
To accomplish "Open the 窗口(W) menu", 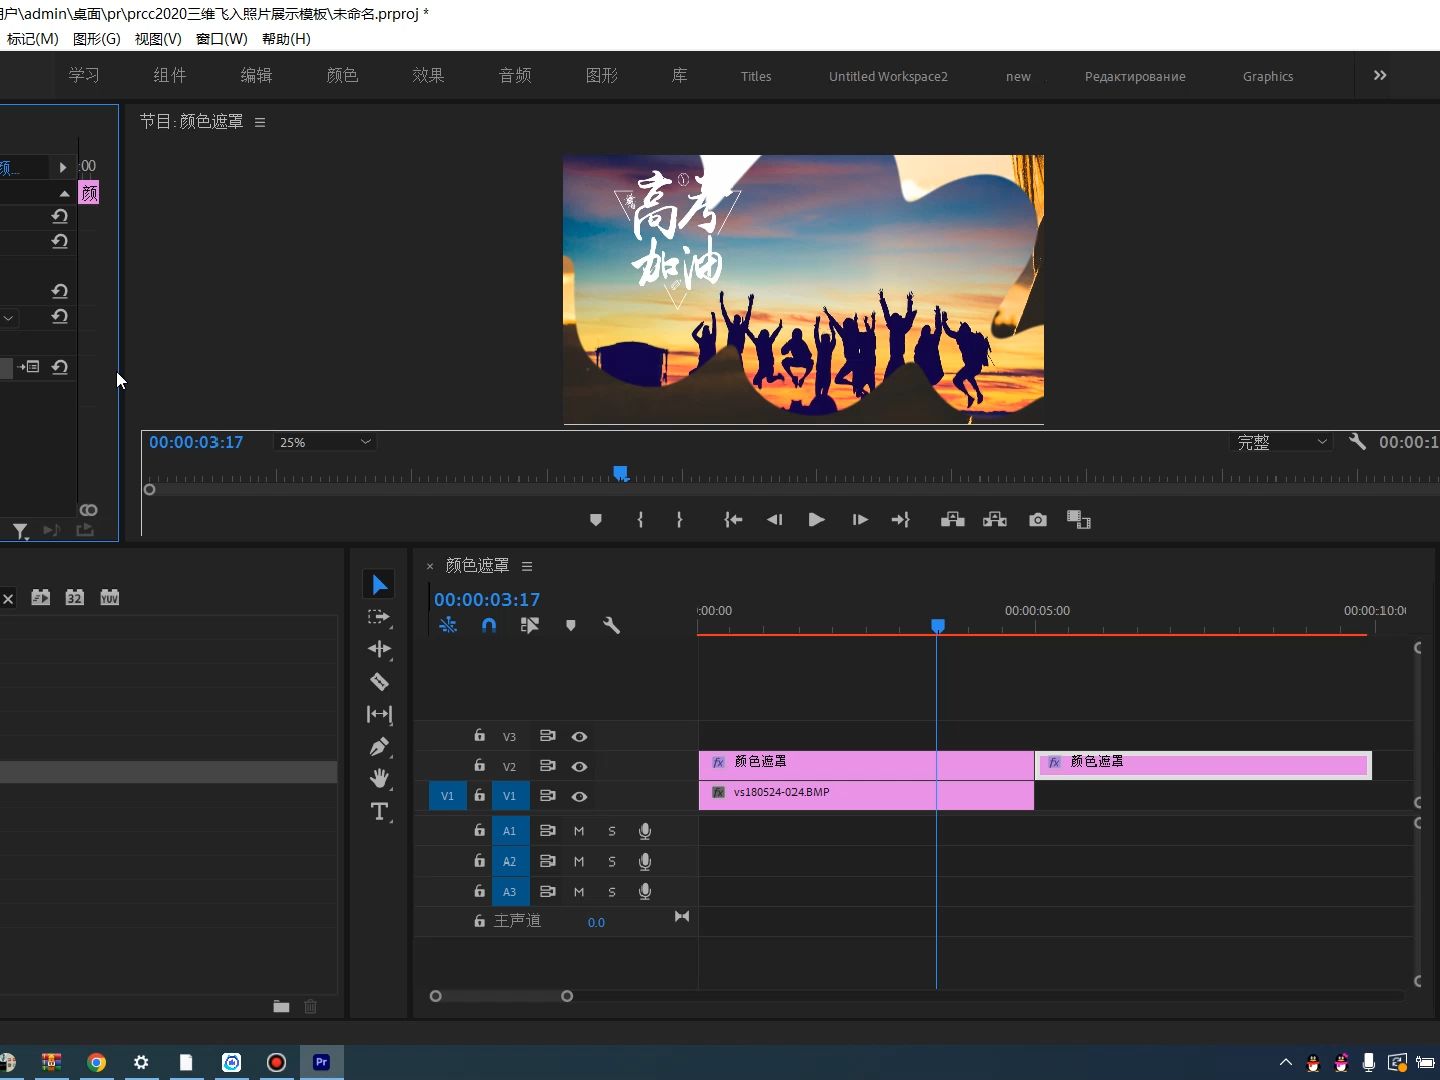I will tap(221, 39).
